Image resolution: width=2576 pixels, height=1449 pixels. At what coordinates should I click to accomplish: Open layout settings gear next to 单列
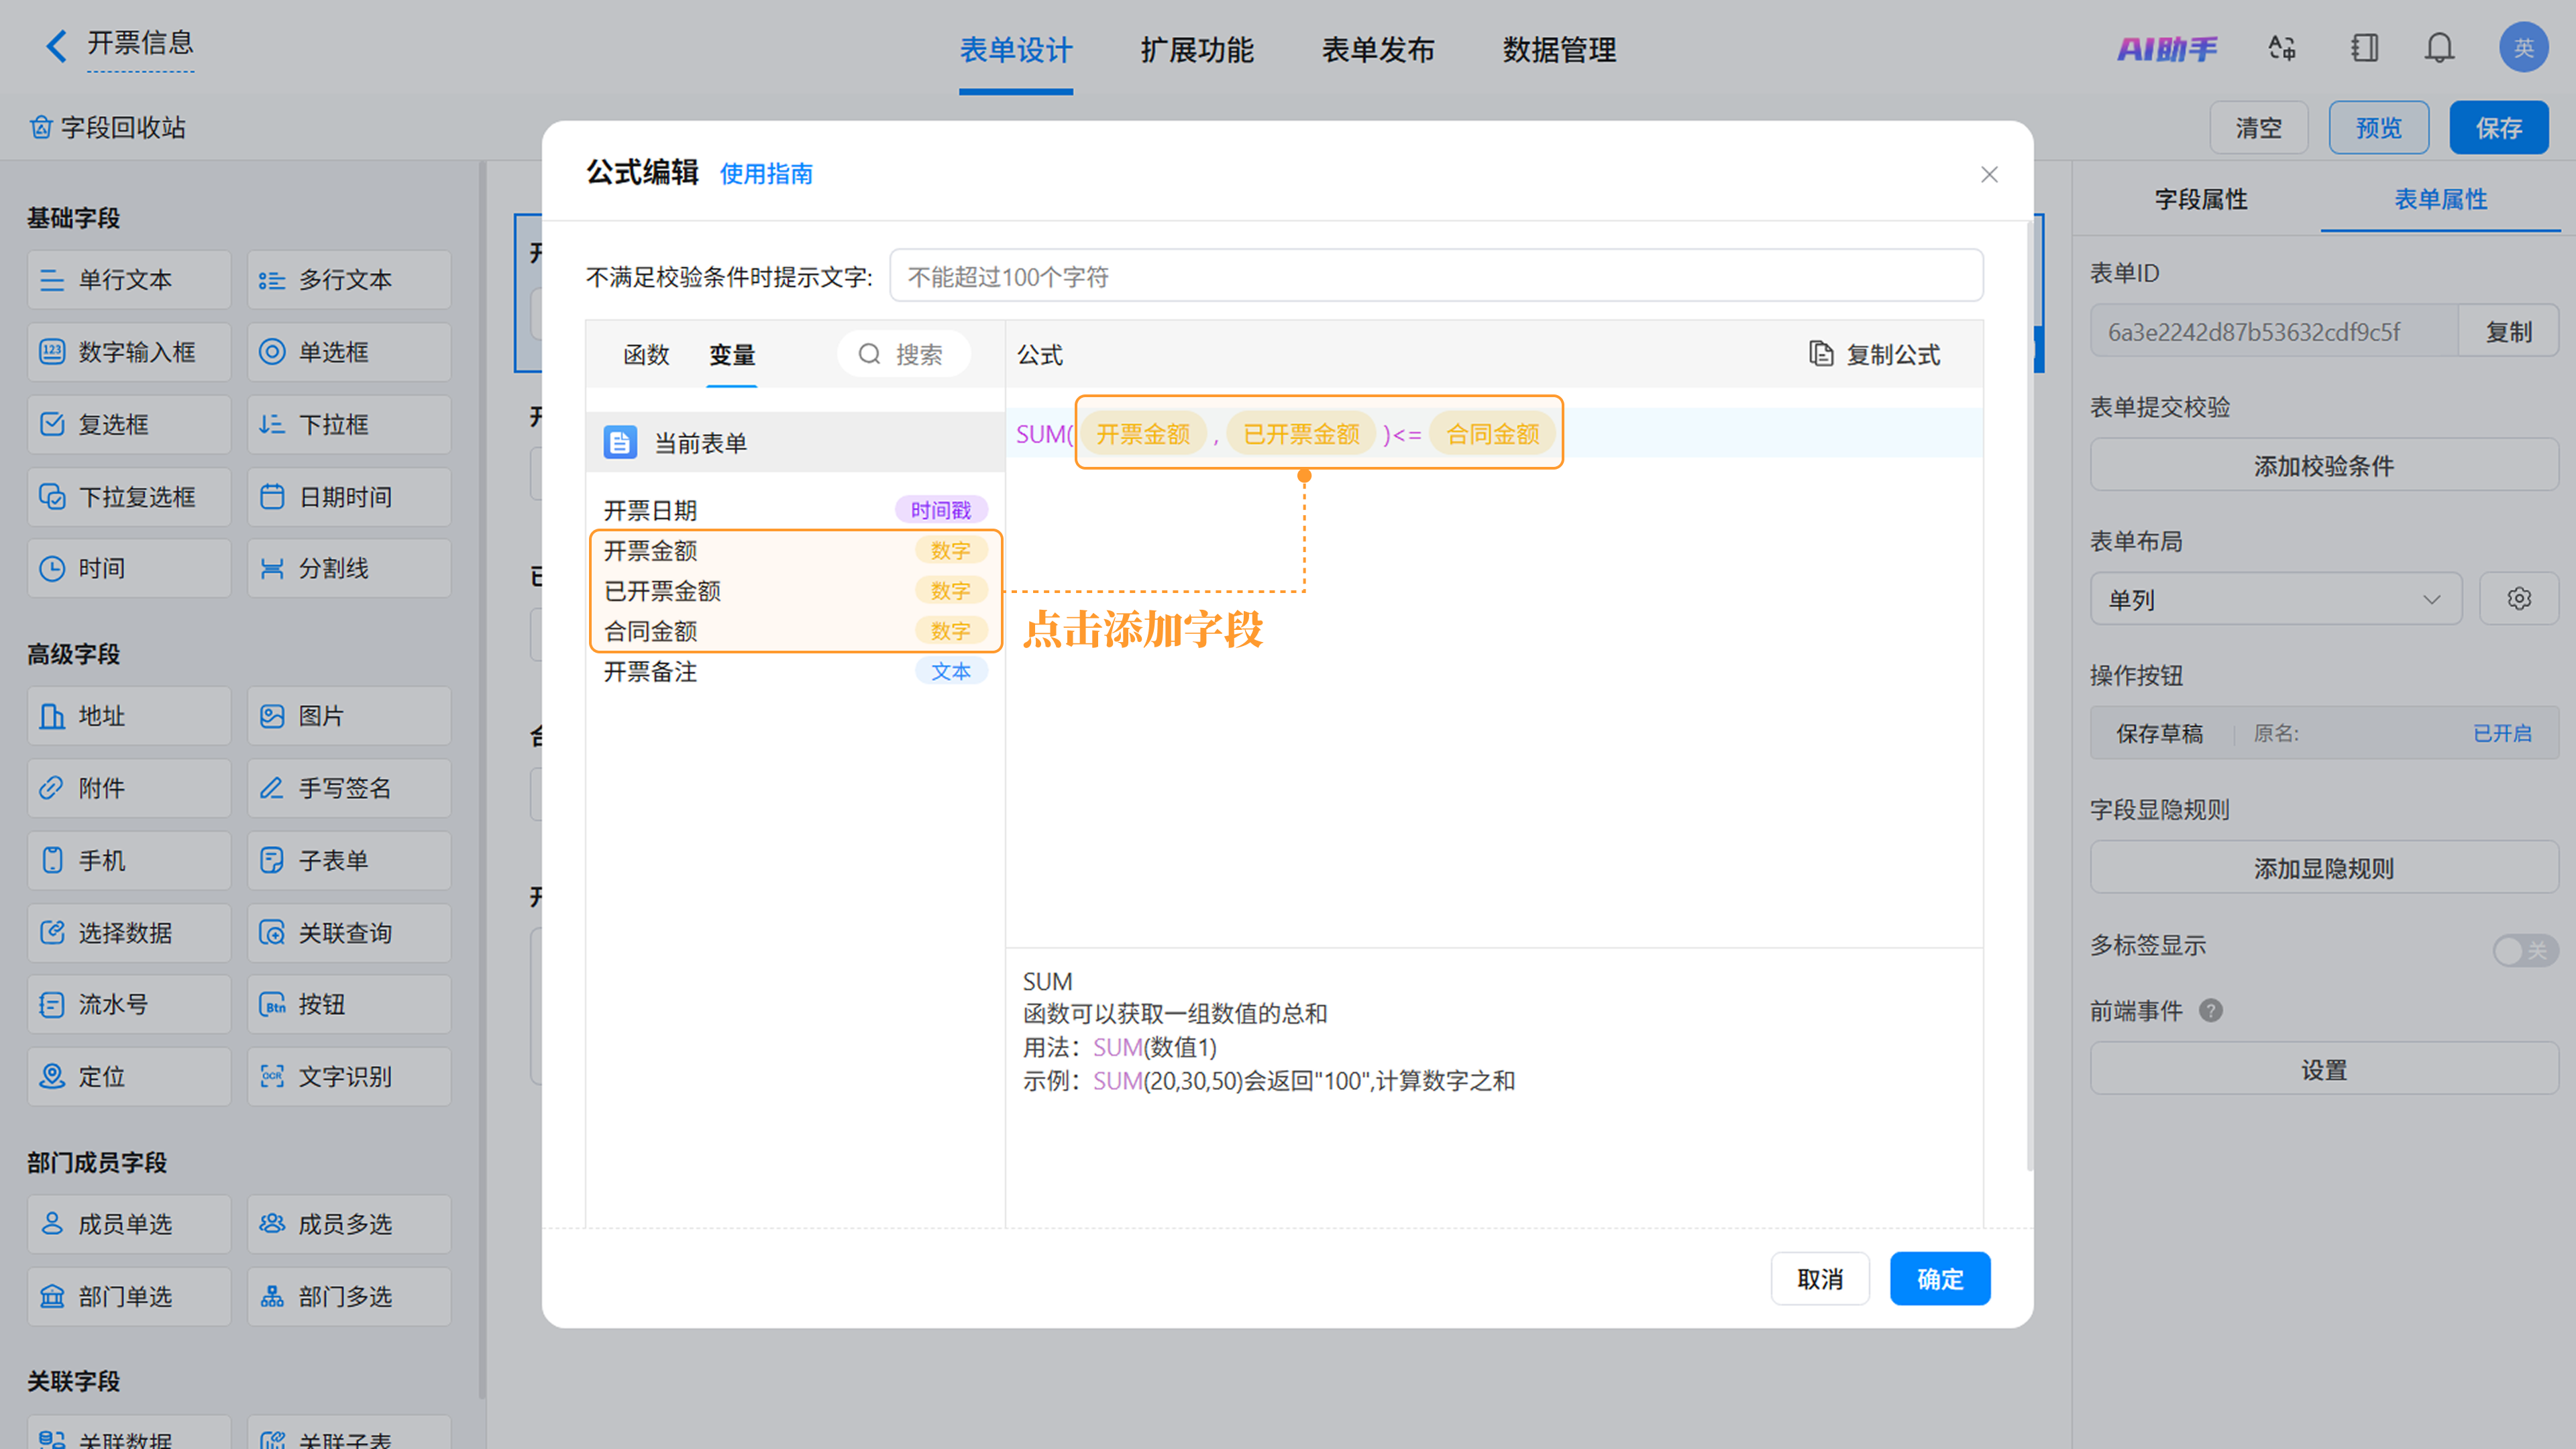2519,599
